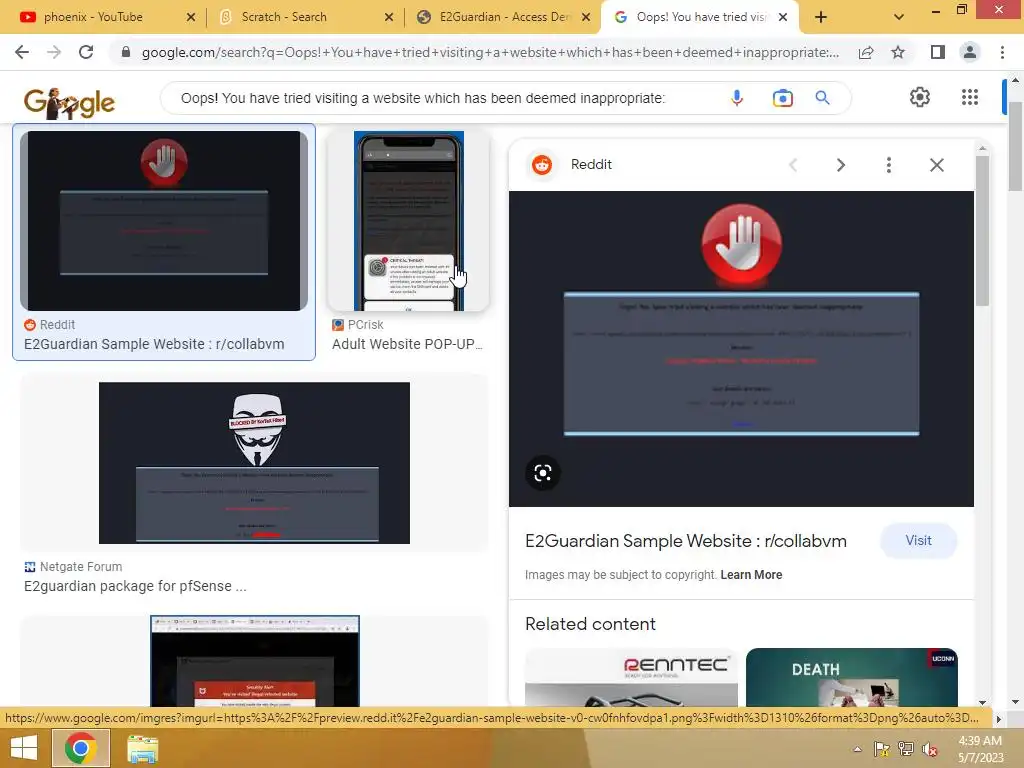Image resolution: width=1024 pixels, height=768 pixels.
Task: Click the network tray icon
Action: tap(905, 749)
